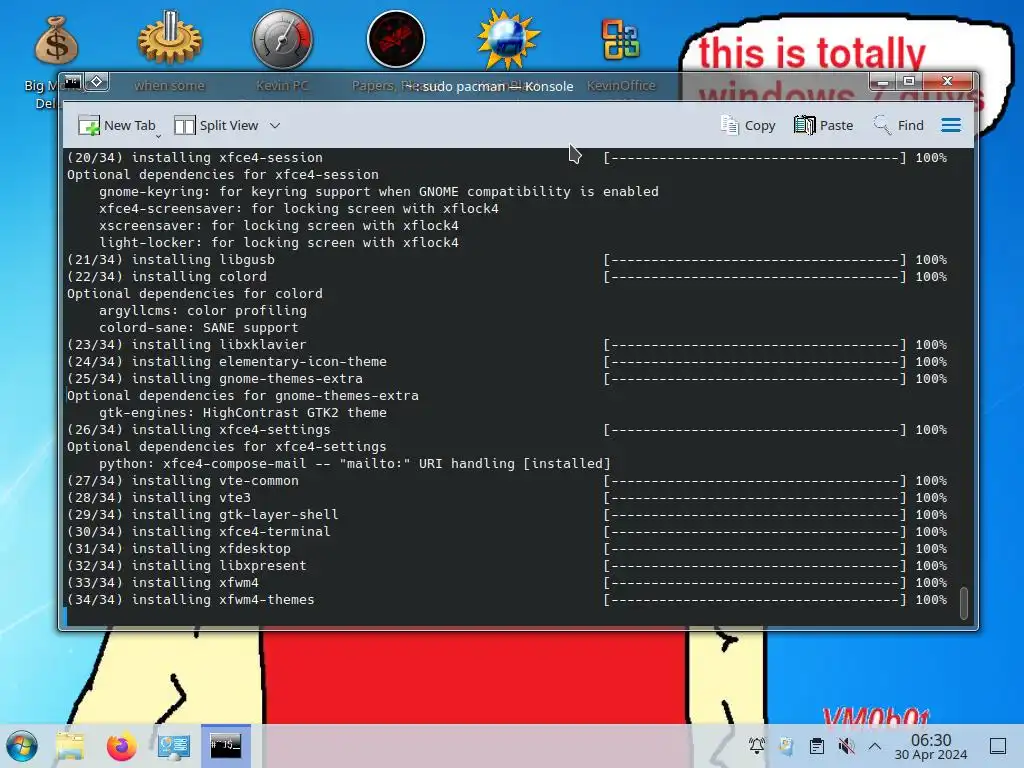The width and height of the screenshot is (1024, 768).
Task: Open the clipboard tray icon
Action: pos(816,746)
